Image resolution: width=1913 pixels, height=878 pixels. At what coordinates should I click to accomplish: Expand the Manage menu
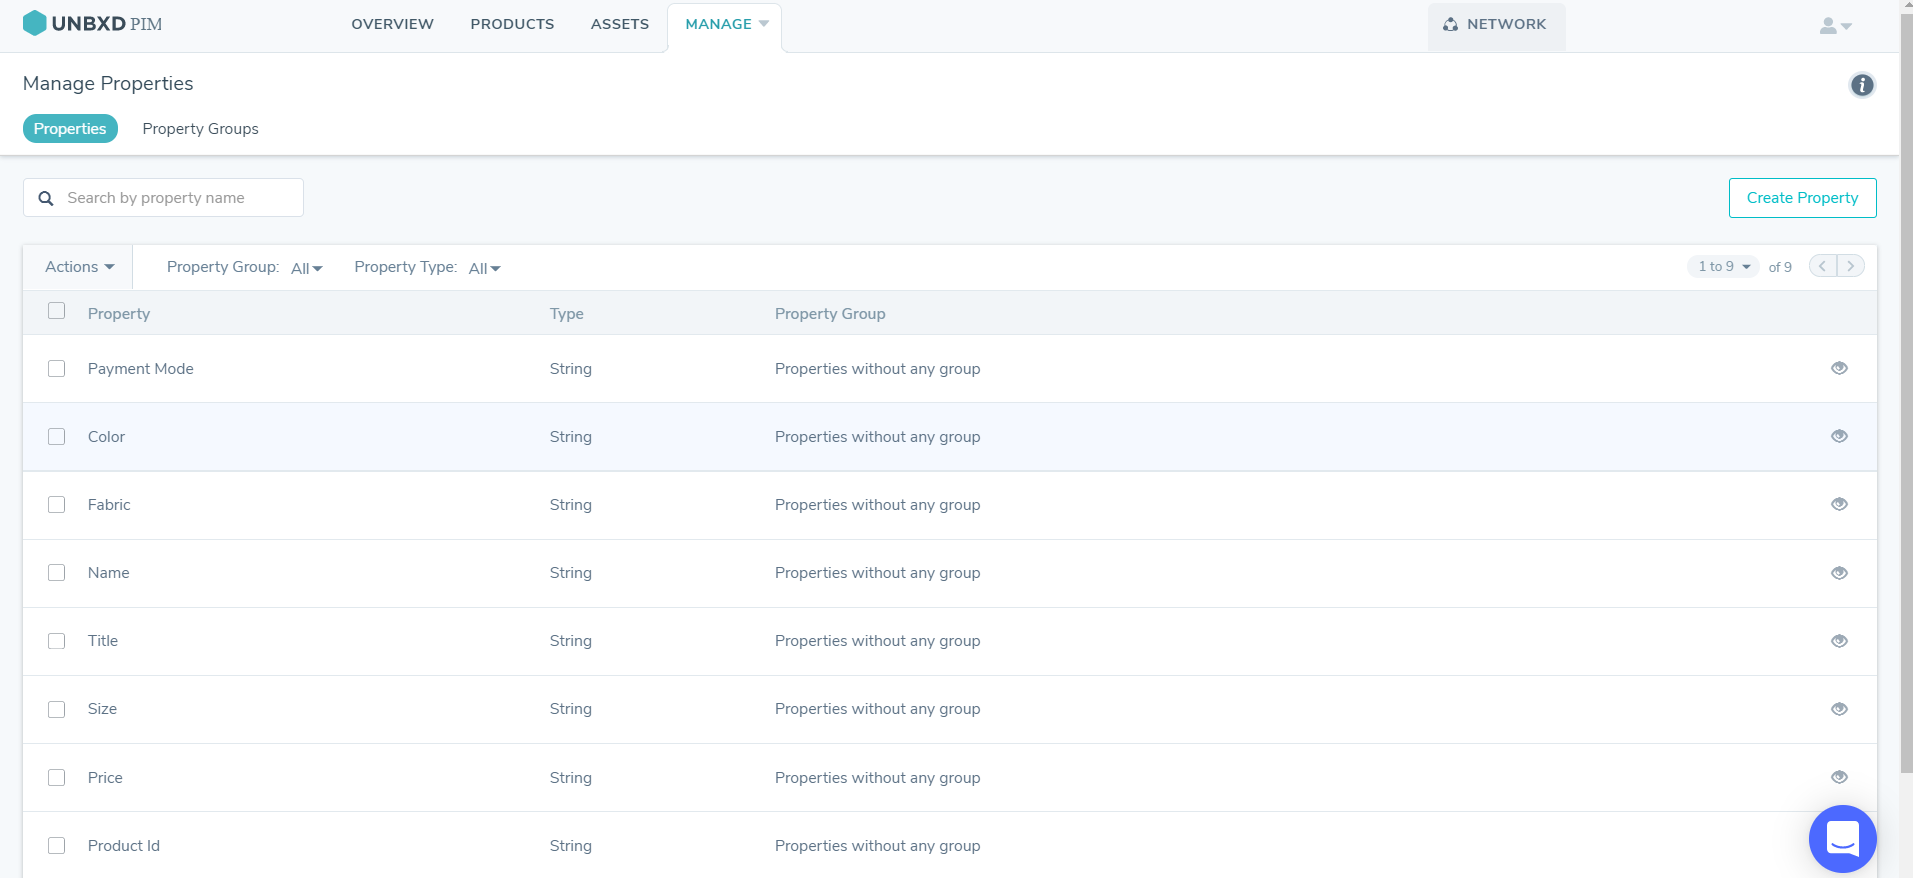pyautogui.click(x=726, y=24)
